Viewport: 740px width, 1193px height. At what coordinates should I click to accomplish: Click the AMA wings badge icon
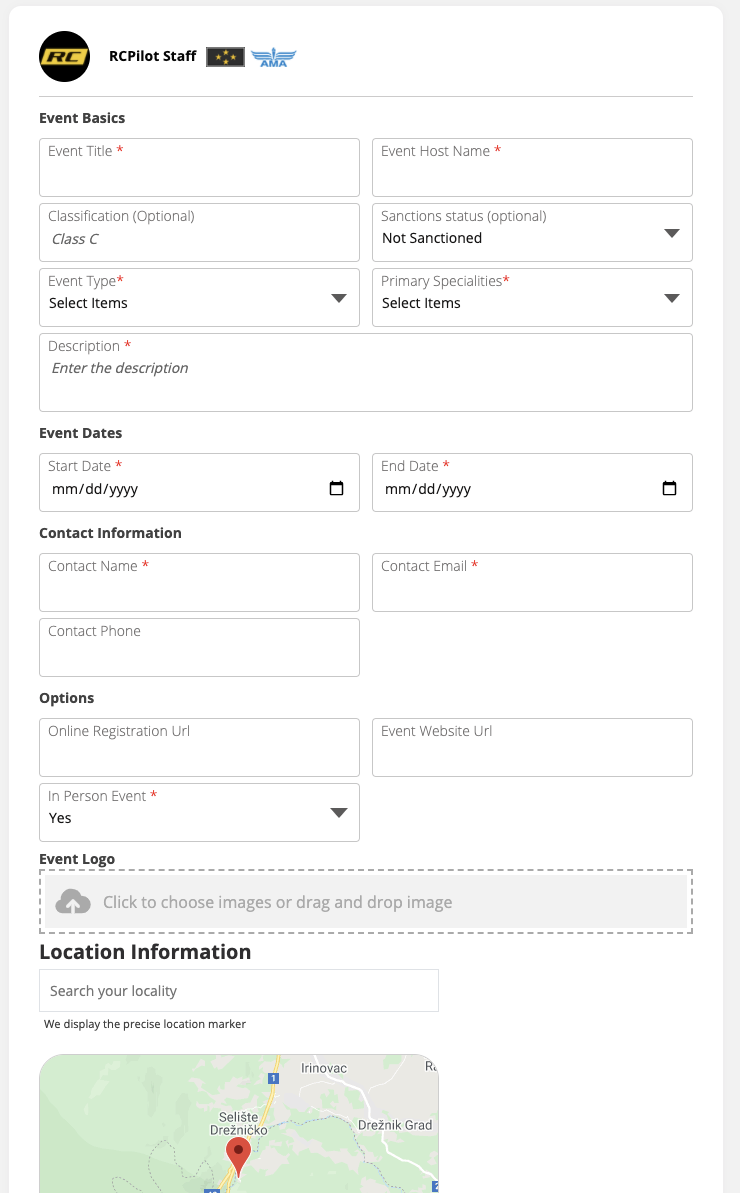click(x=273, y=57)
